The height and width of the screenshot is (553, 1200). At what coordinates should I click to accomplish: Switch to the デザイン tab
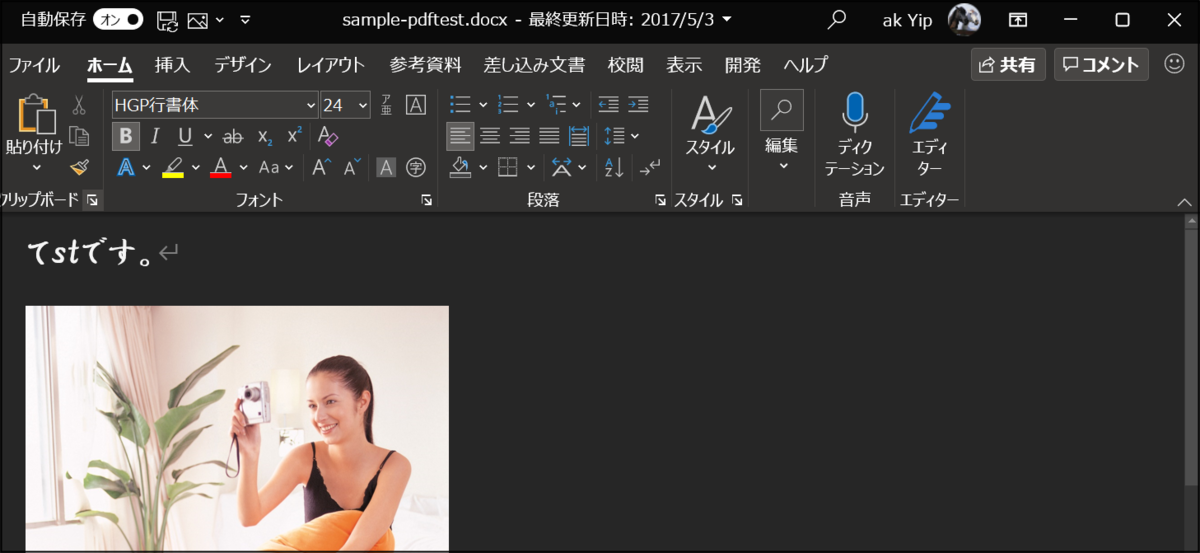point(243,65)
